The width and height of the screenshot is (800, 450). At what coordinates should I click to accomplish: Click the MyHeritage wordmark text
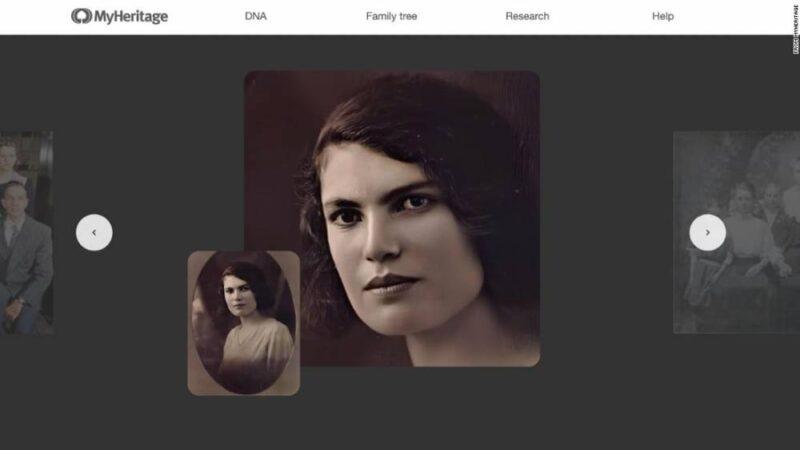131,17
